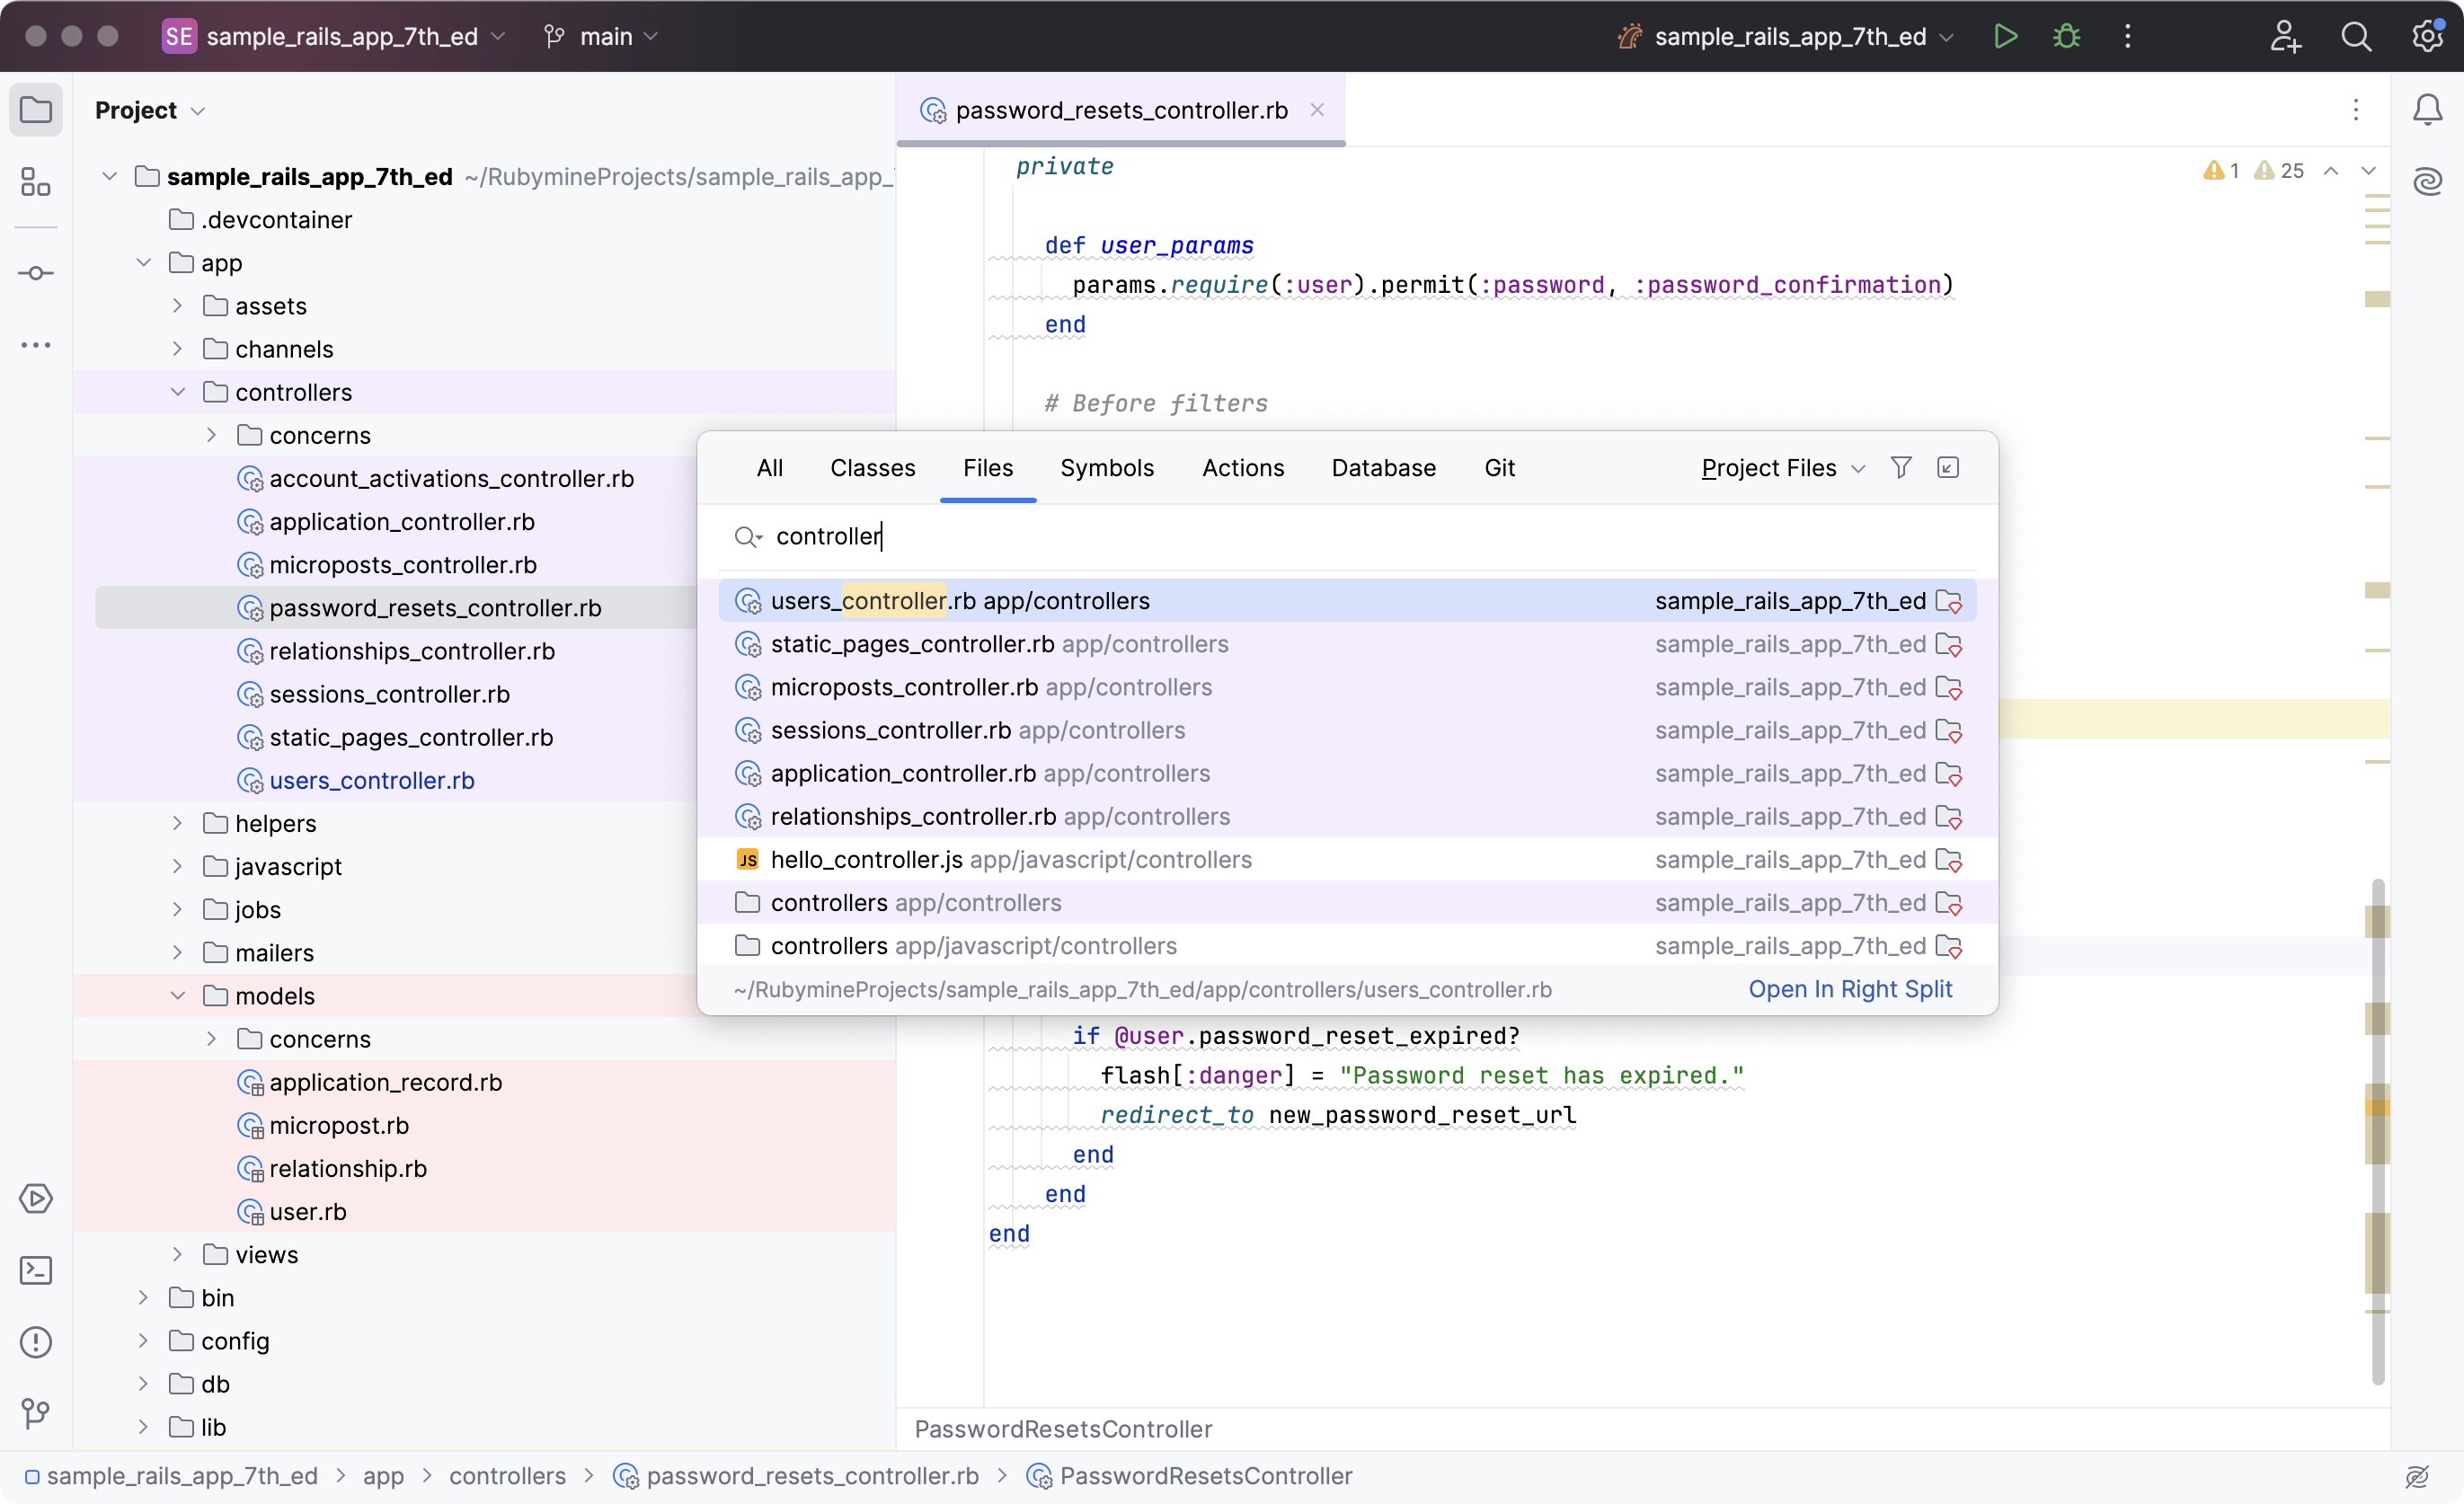The width and height of the screenshot is (2464, 1504).
Task: Run the sample_rails_app_7th_ed configuration
Action: coord(2006,36)
